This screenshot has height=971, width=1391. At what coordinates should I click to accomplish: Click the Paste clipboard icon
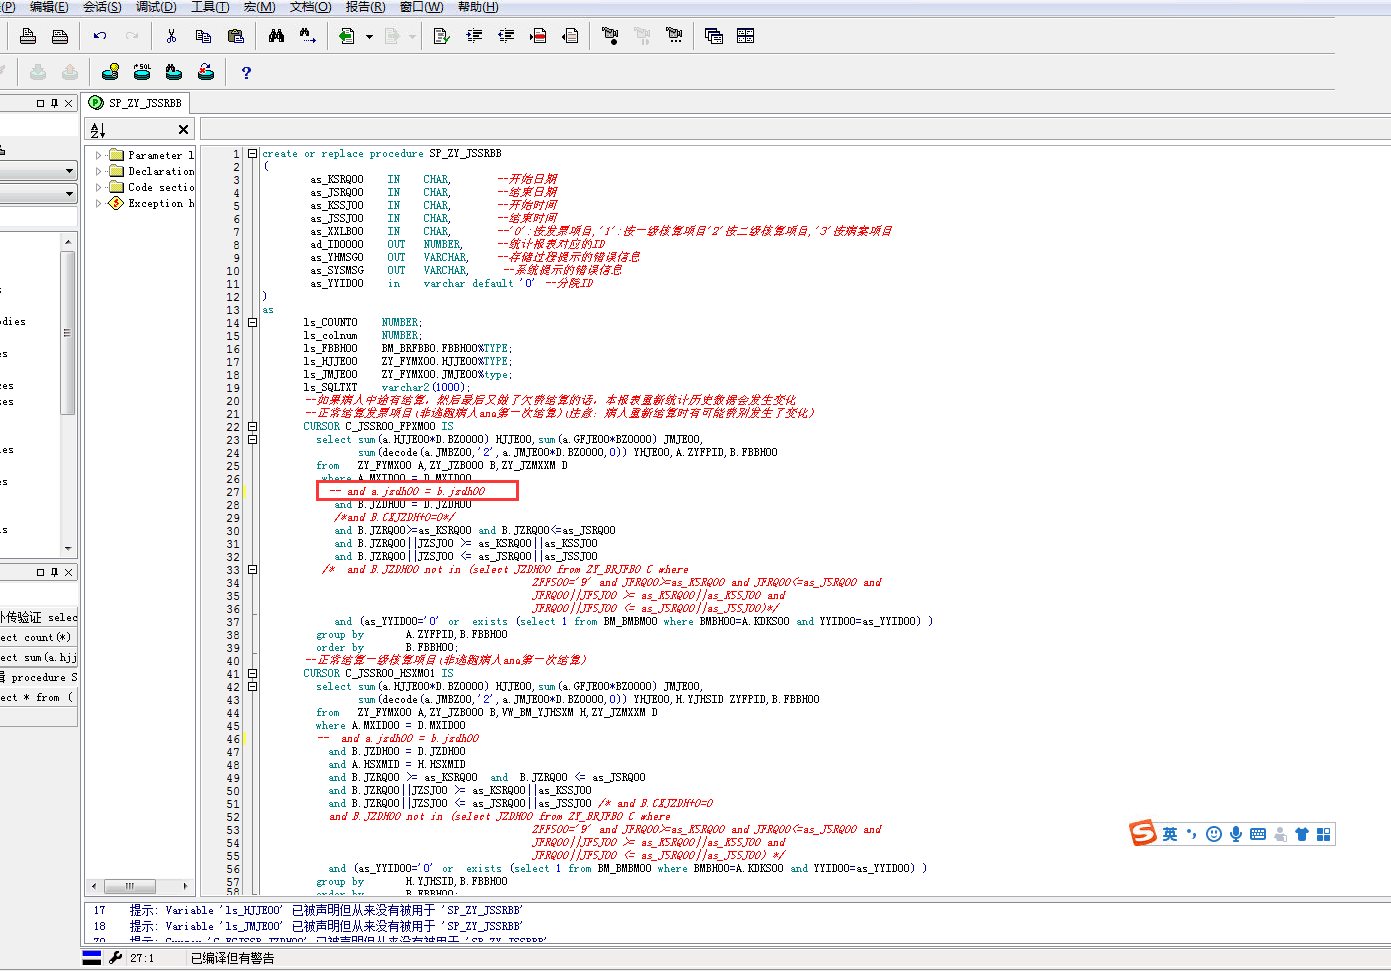(236, 36)
